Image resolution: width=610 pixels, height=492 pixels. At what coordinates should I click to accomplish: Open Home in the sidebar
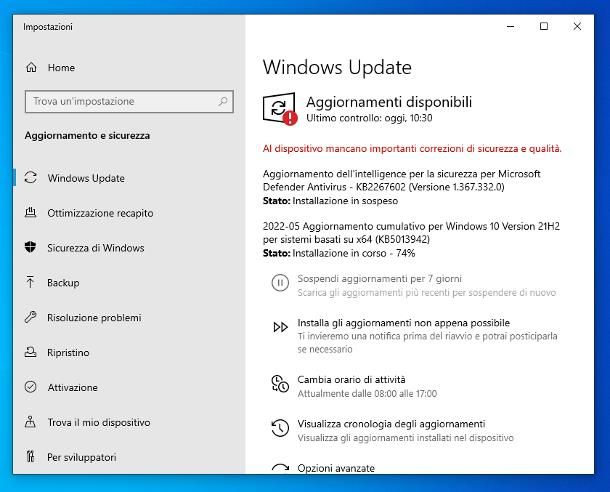(x=61, y=68)
